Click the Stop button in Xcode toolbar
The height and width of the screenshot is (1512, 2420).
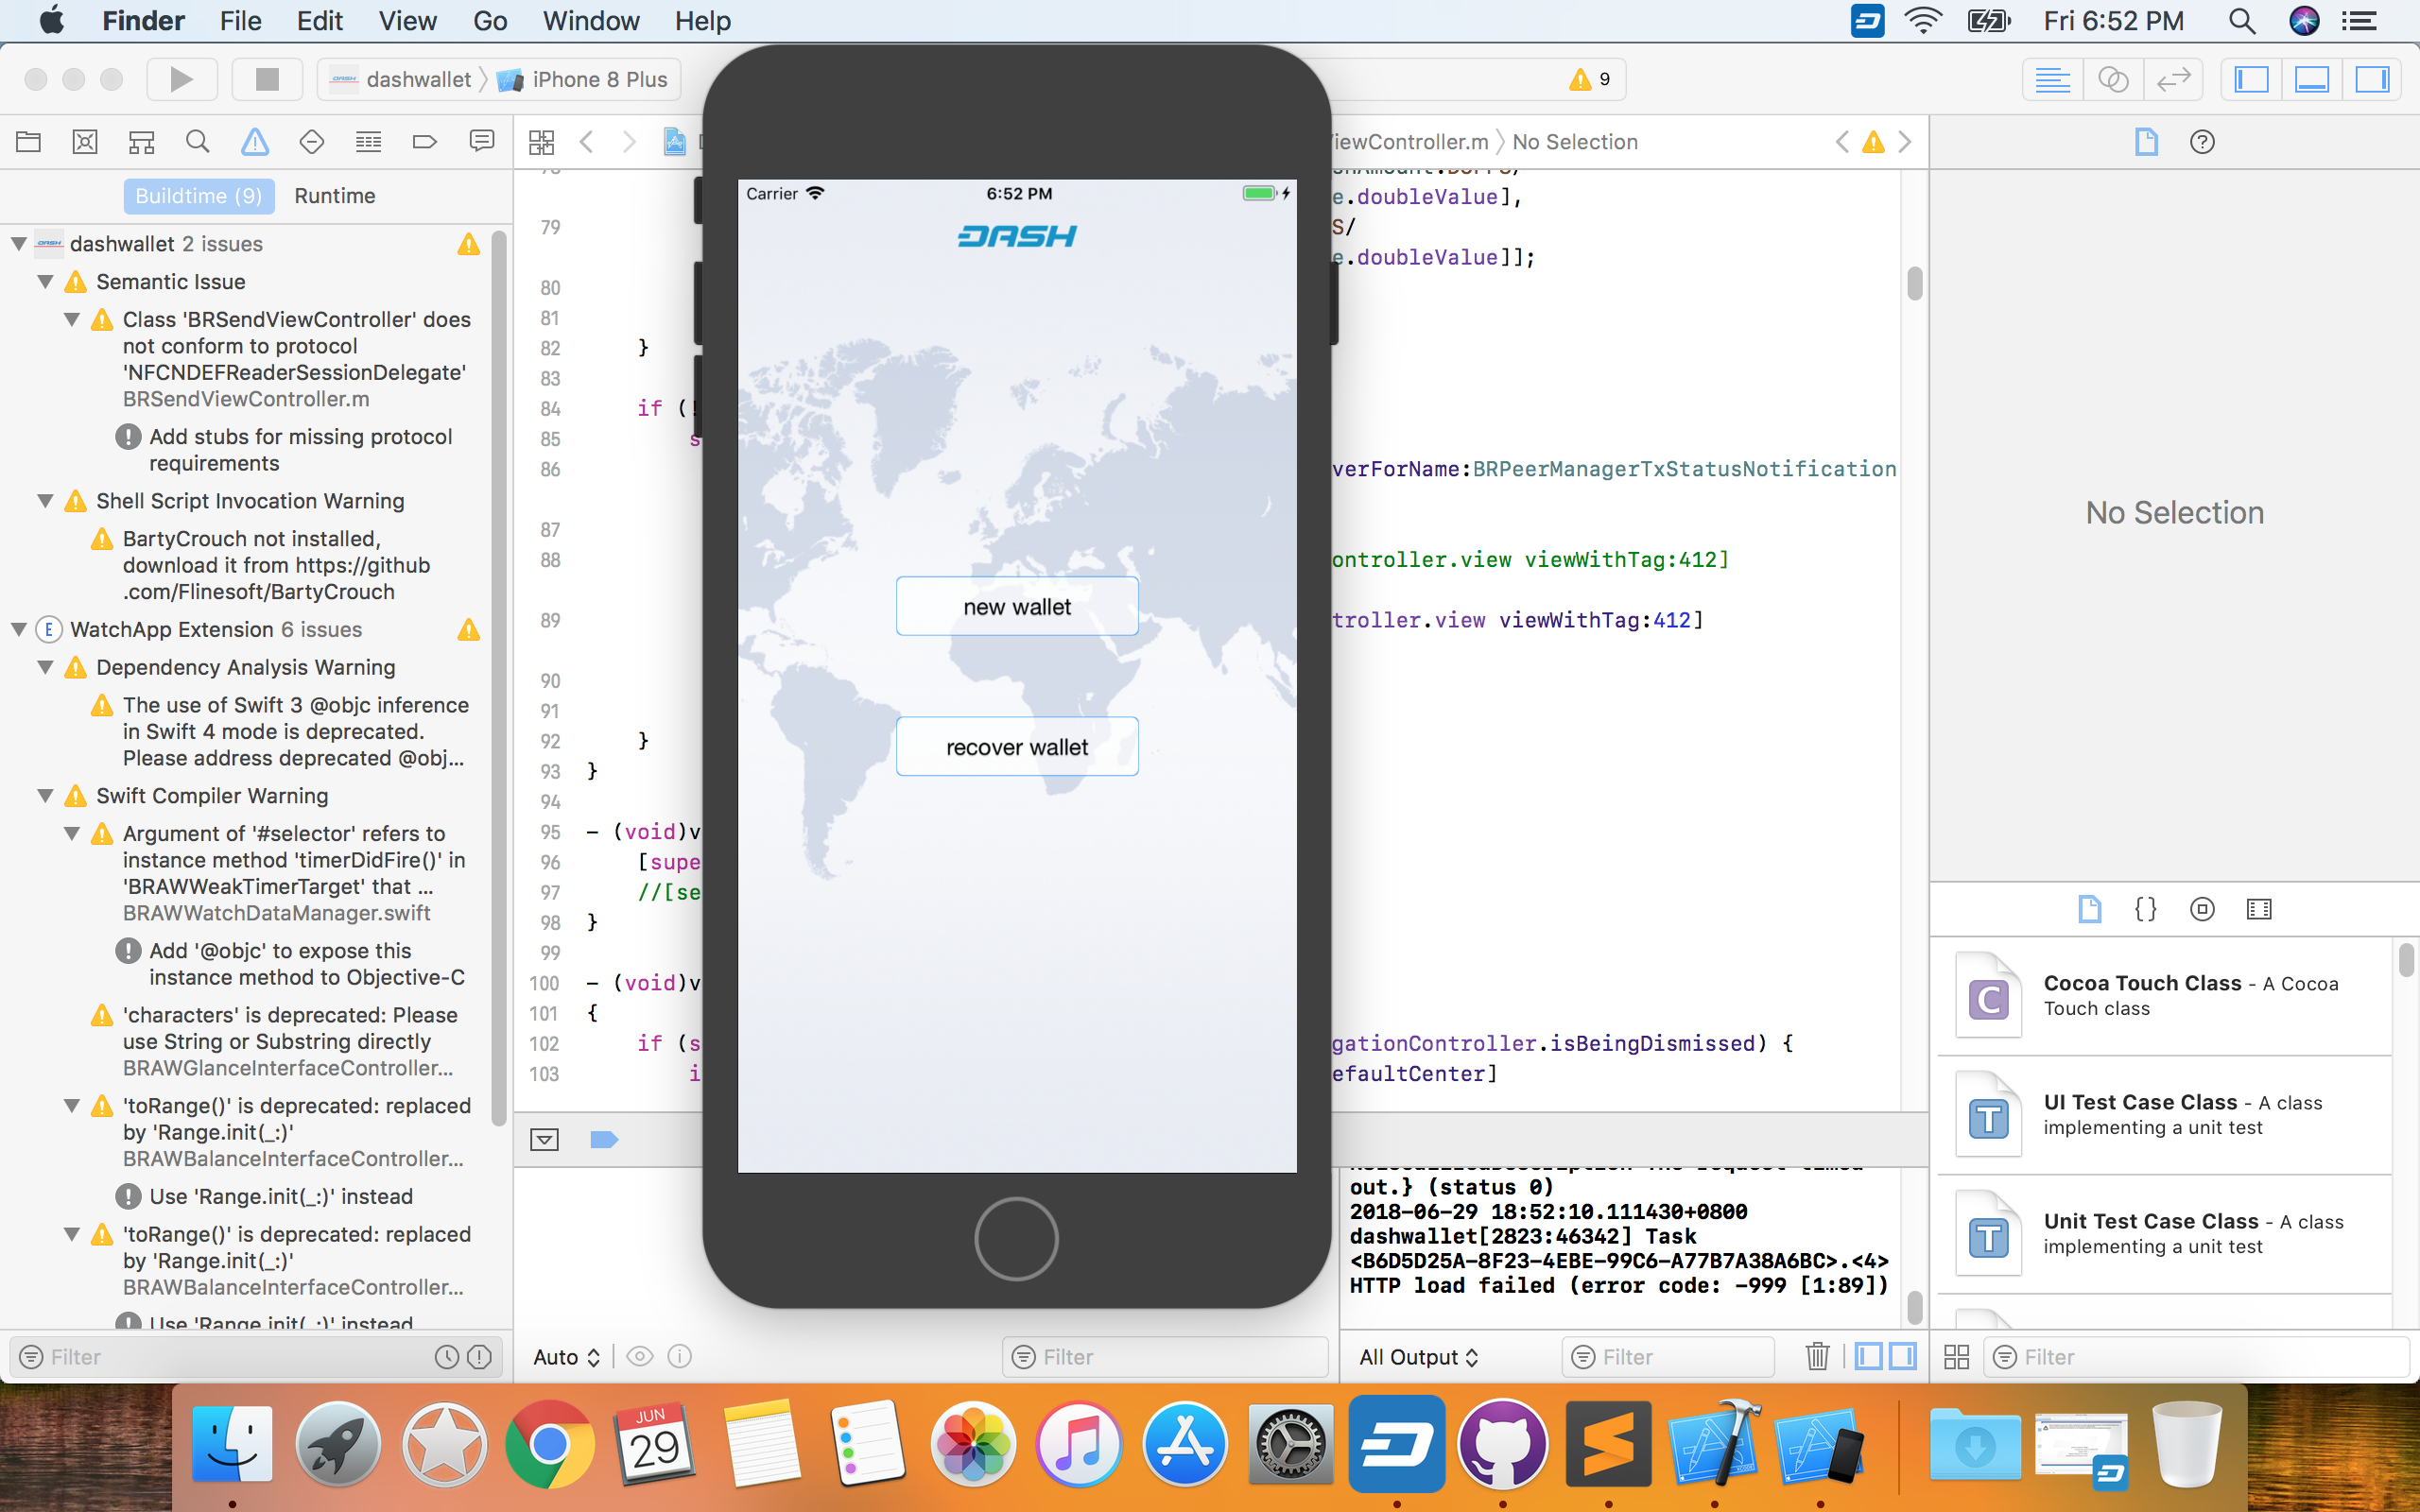coord(266,79)
